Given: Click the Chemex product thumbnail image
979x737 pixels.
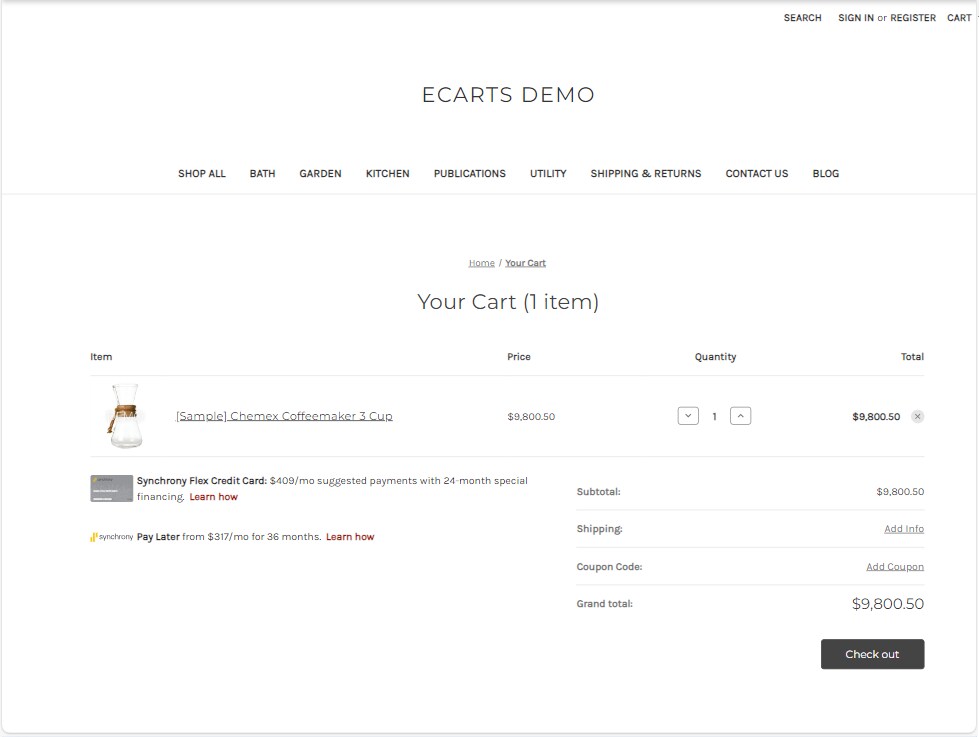Looking at the screenshot, I should [x=125, y=415].
